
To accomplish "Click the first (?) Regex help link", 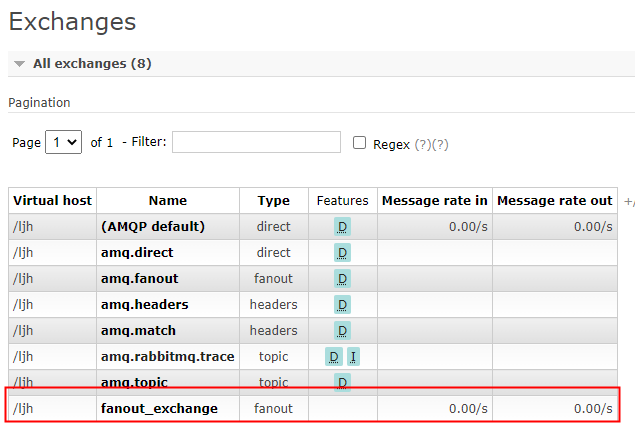I will coord(423,145).
